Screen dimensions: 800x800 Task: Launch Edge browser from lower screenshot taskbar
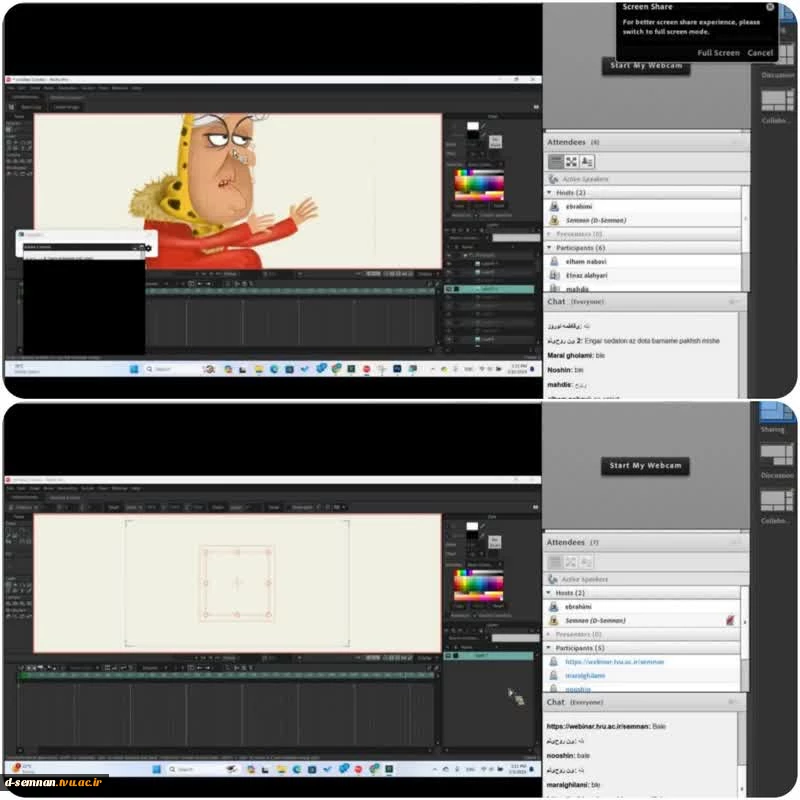coord(296,769)
